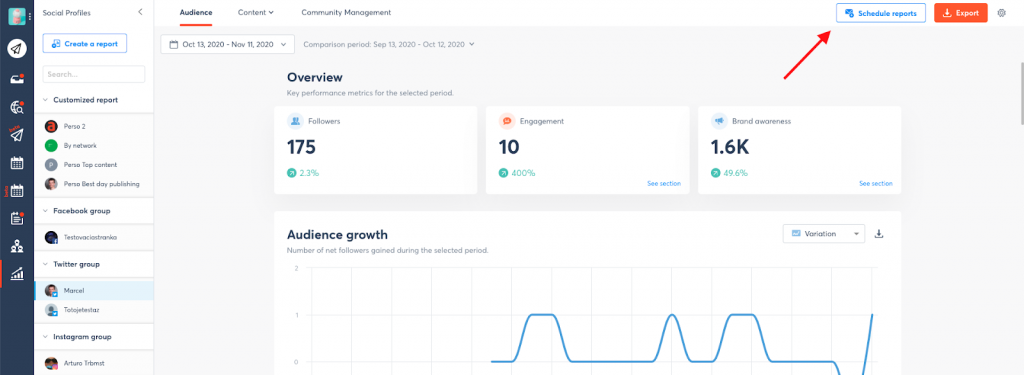The image size is (1024, 375).
Task: Click the Brand awareness megaphone icon
Action: tap(719, 121)
